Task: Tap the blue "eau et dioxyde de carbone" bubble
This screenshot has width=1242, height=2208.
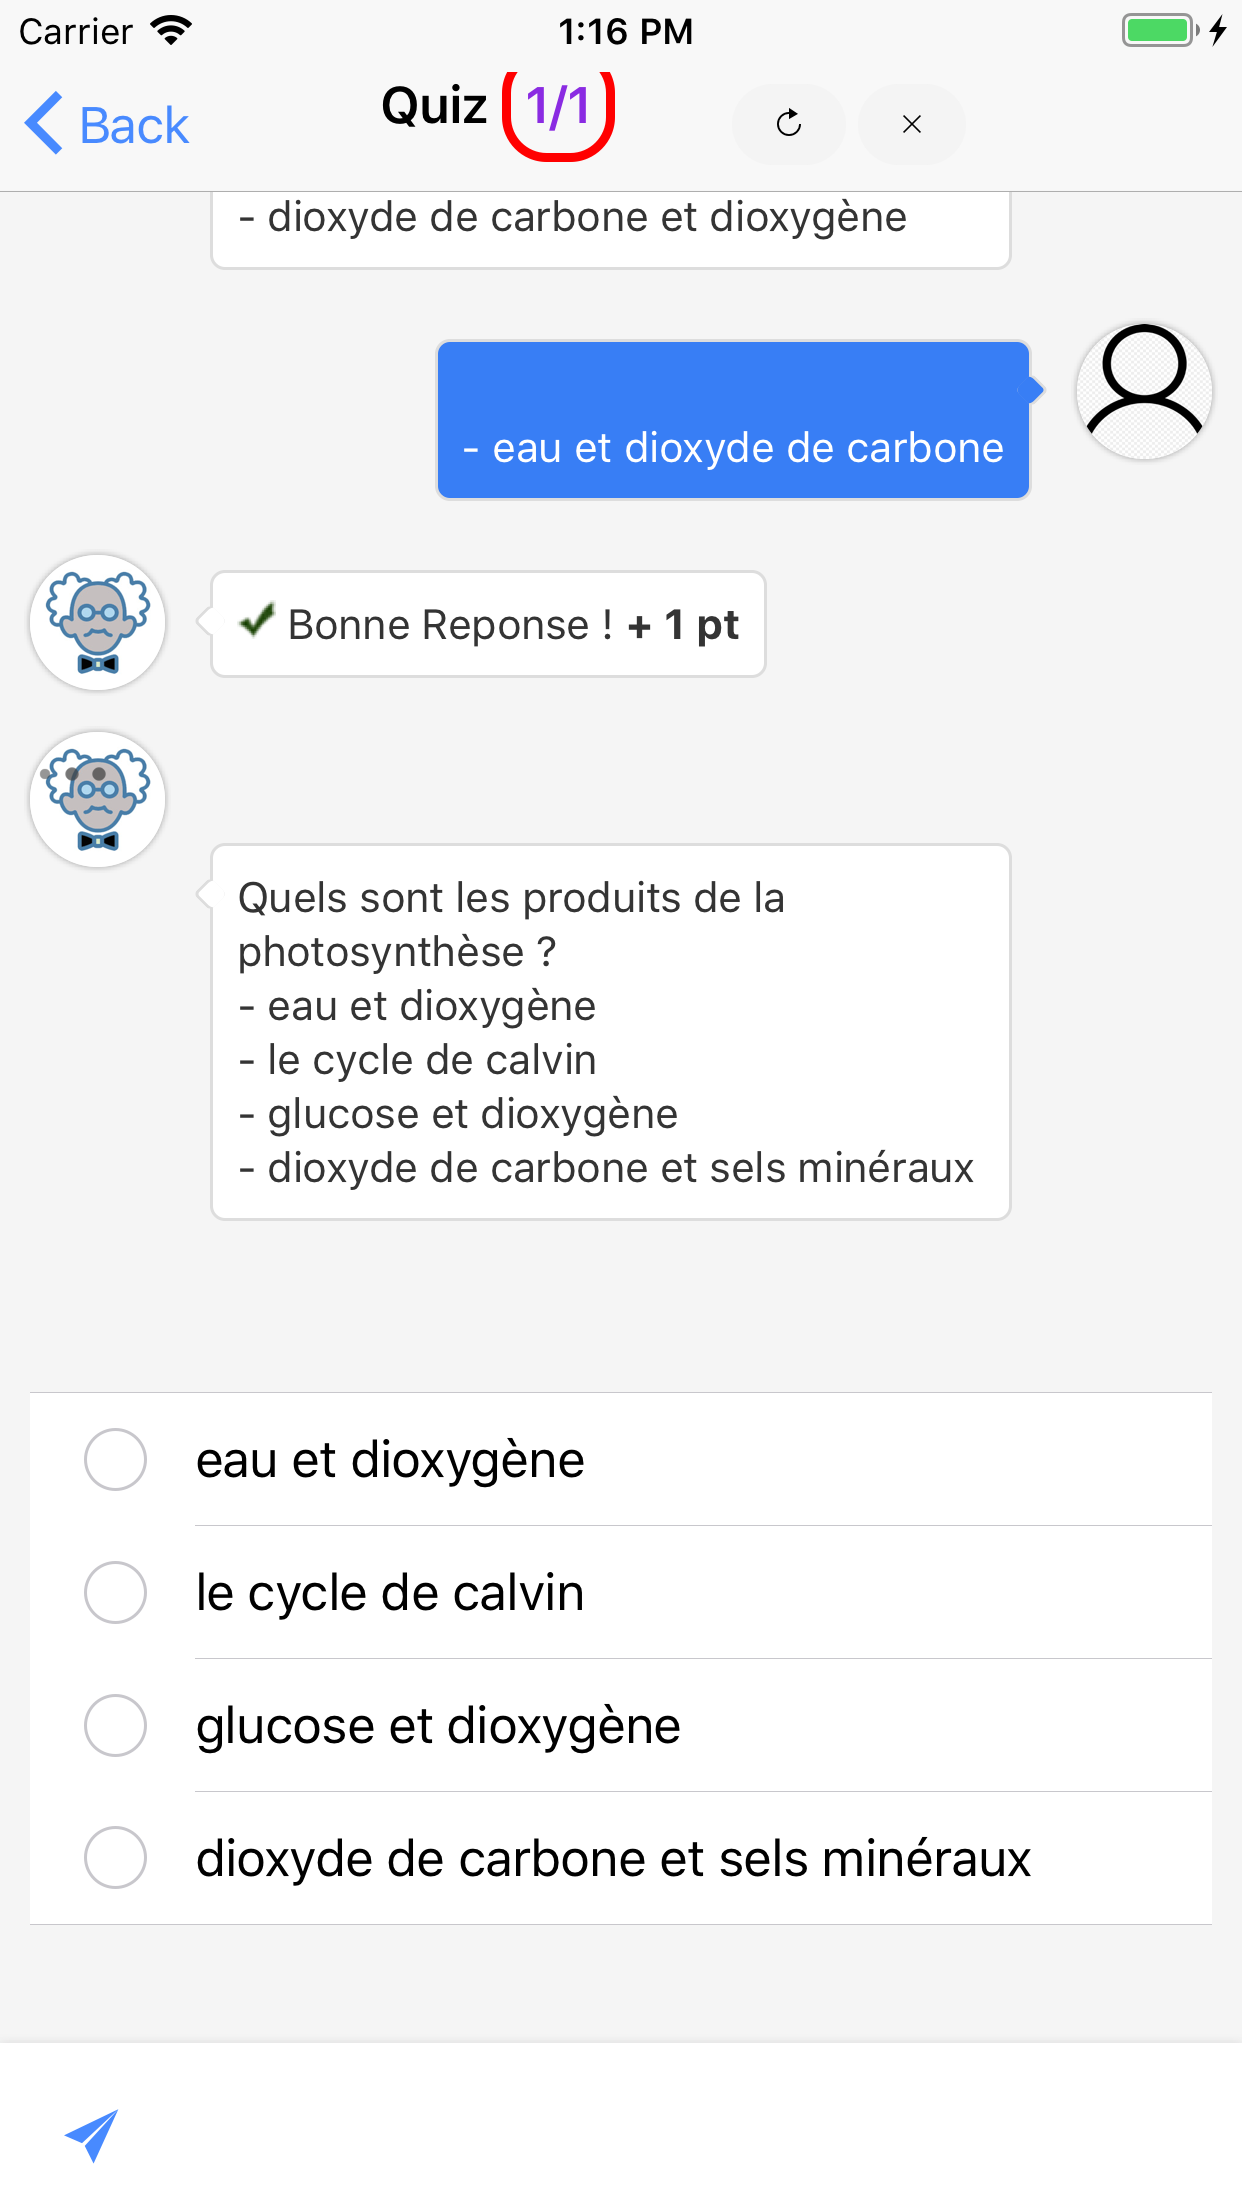Action: click(733, 420)
